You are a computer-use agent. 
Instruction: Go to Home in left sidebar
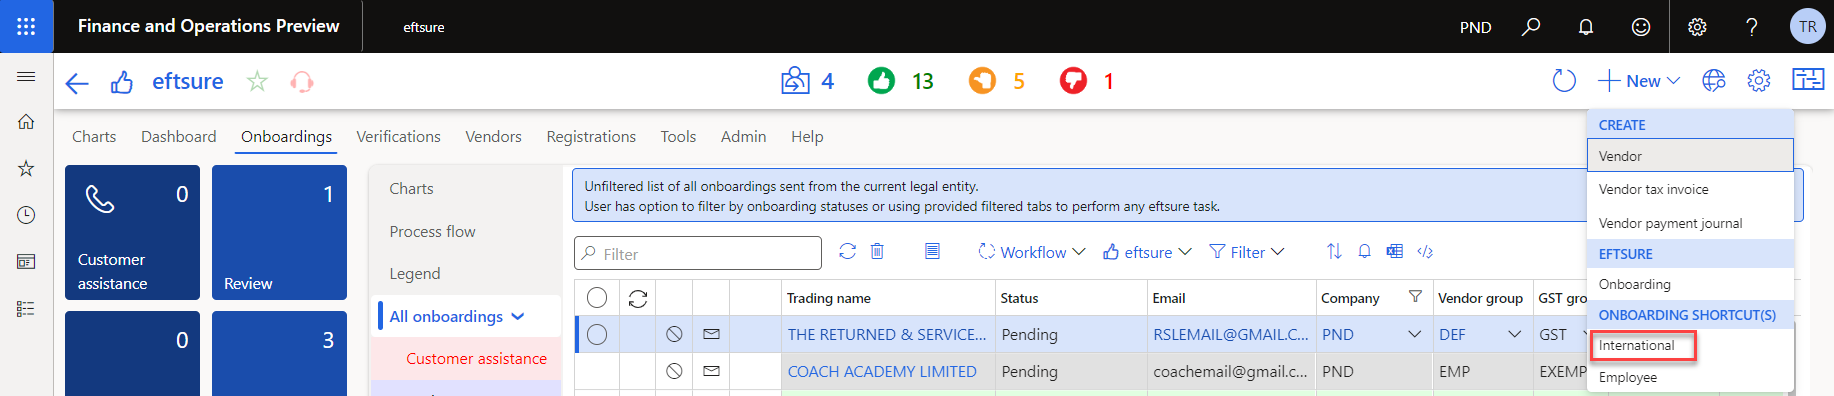(26, 122)
